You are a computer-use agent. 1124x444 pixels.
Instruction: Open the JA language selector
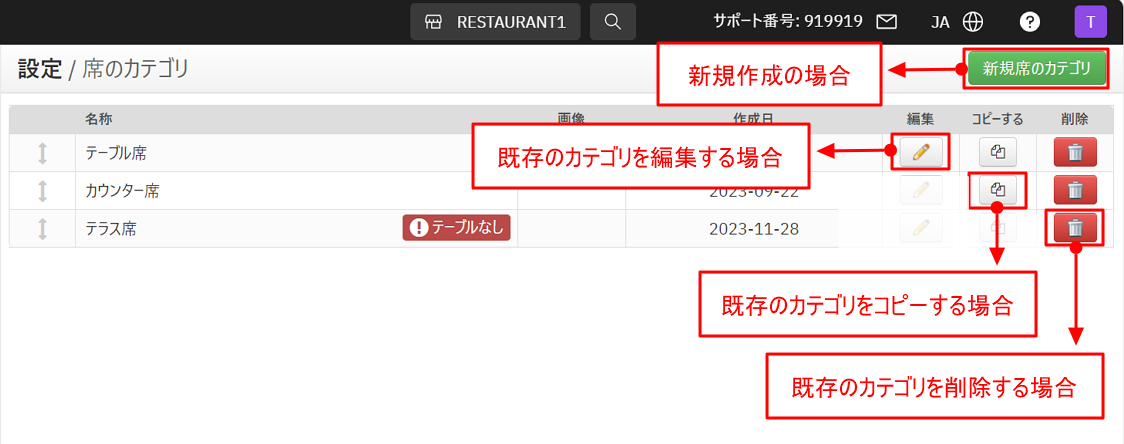956,21
